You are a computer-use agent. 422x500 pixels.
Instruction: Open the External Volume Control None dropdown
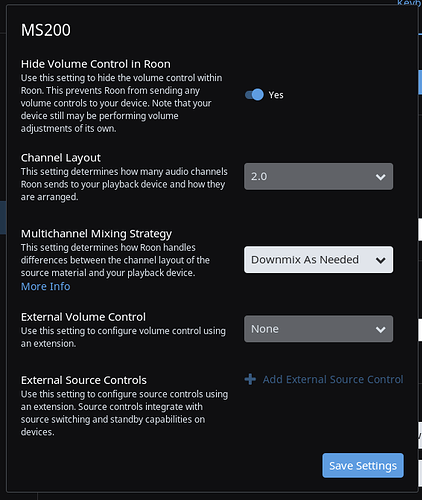pyautogui.click(x=318, y=329)
